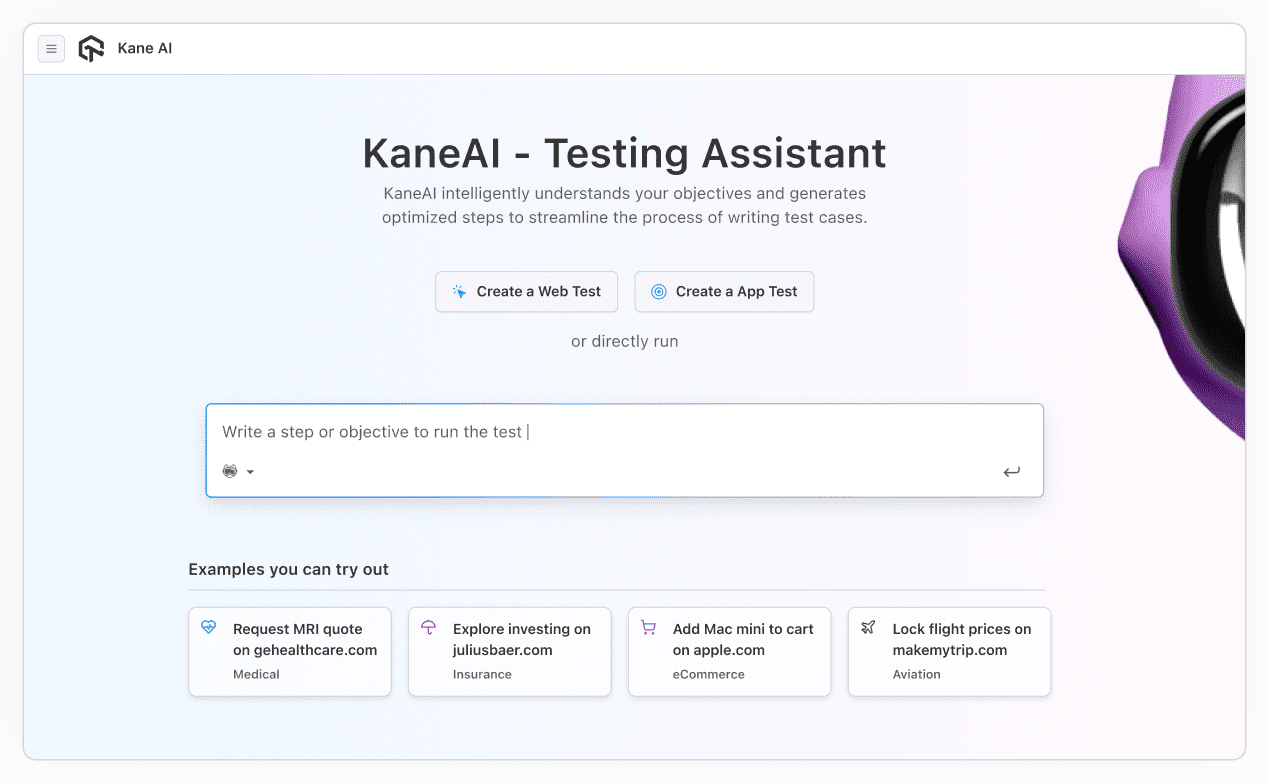This screenshot has width=1269, height=783.
Task: Click the shopping cart icon on eCommerce card
Action: point(648,628)
